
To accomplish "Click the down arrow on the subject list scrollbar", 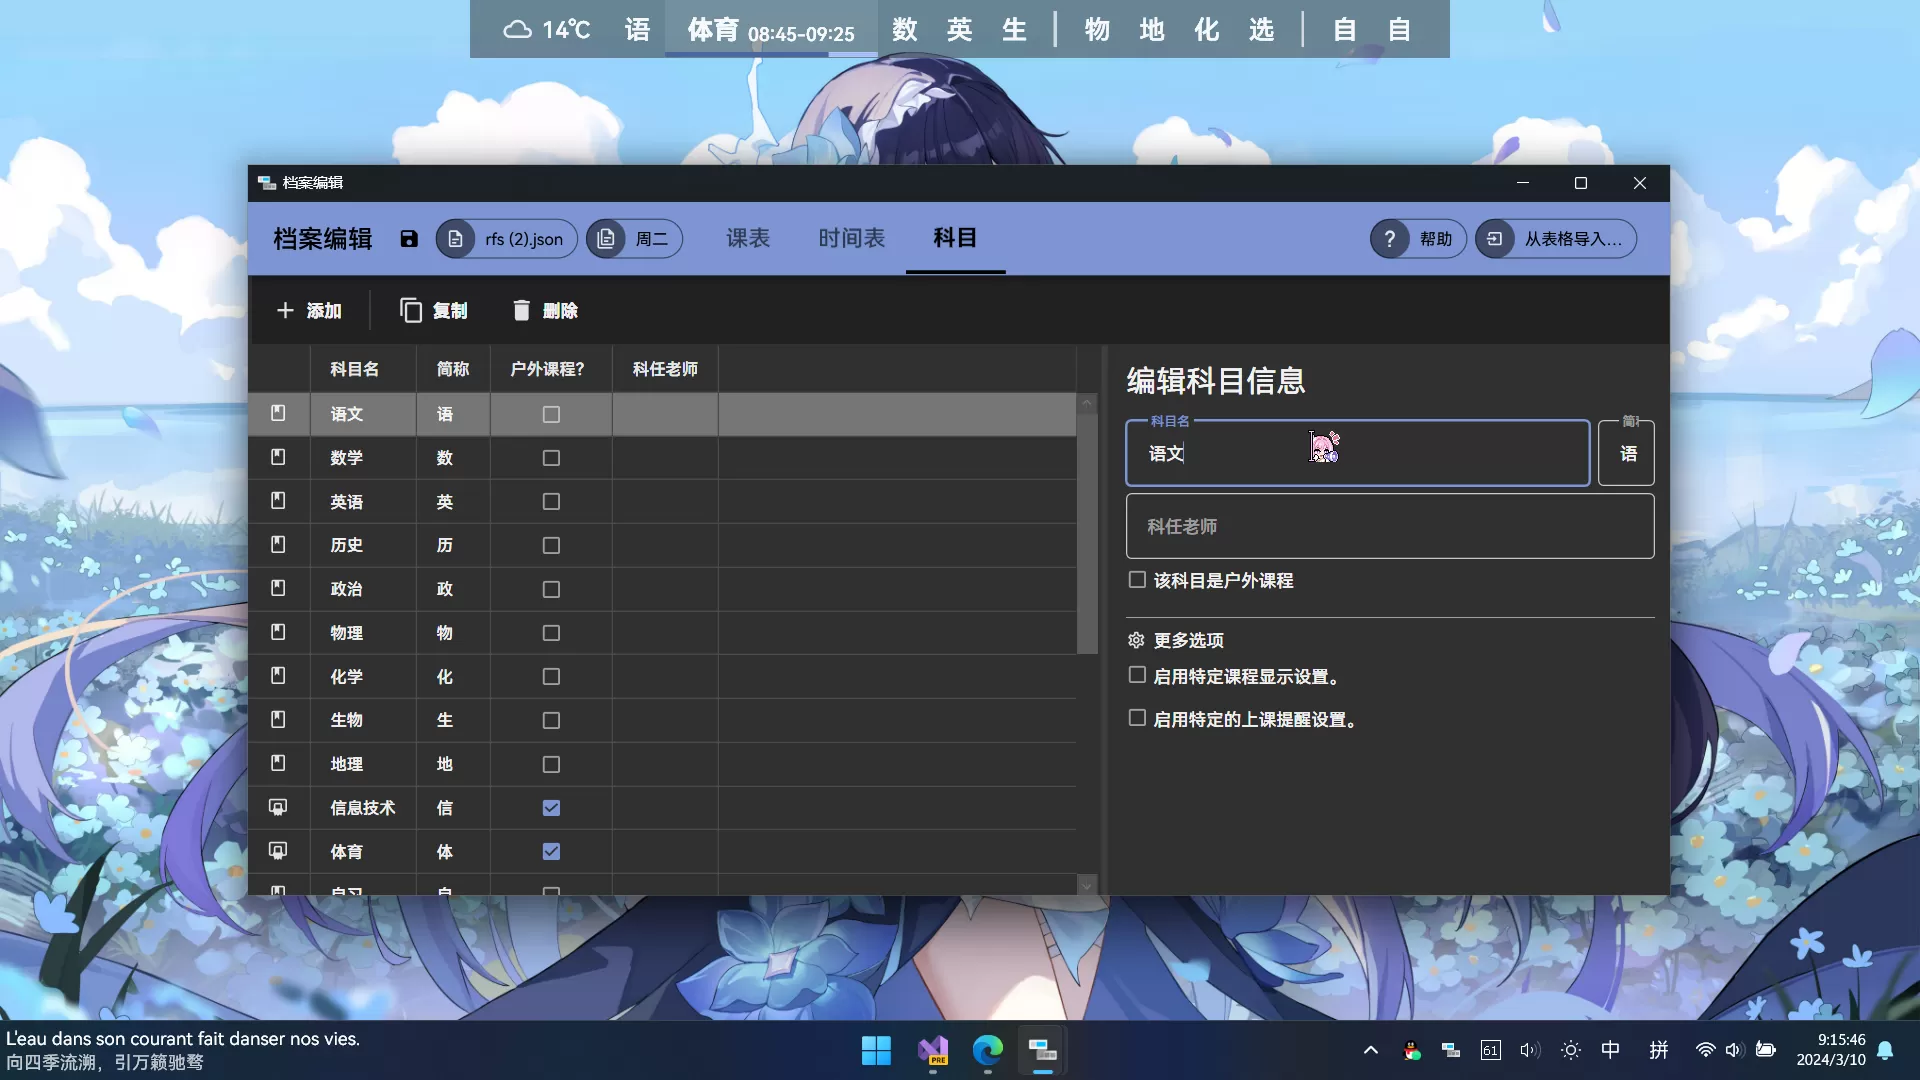I will click(x=1086, y=885).
